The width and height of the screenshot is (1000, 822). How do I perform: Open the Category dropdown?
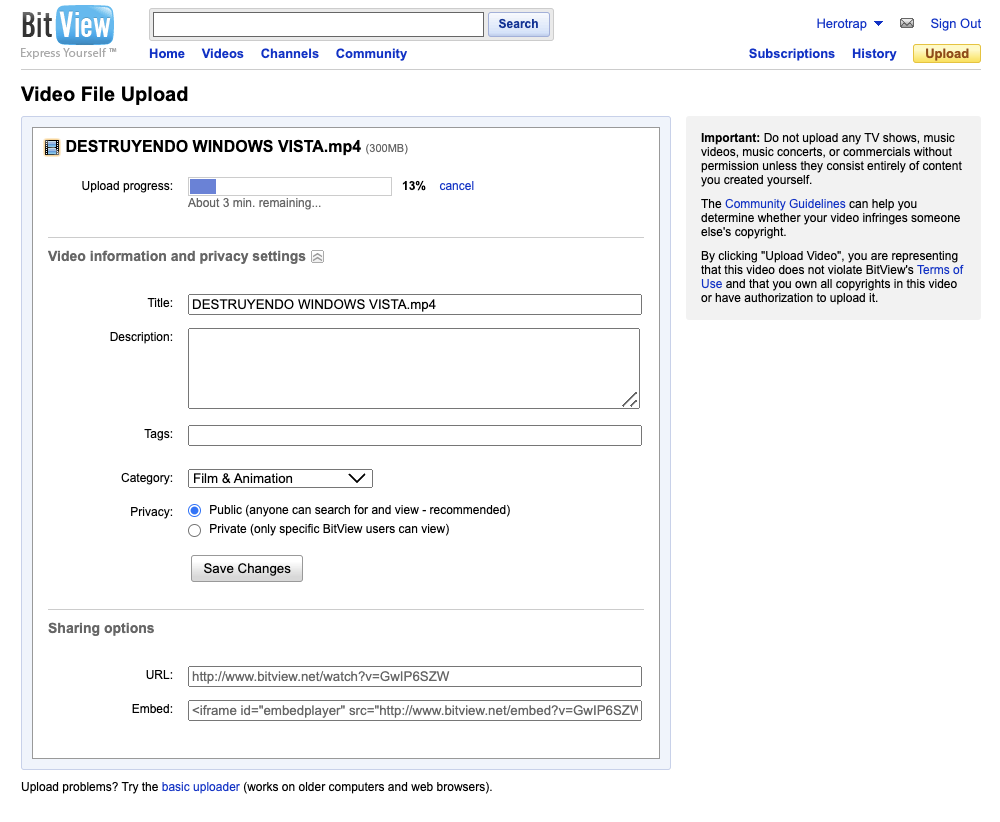click(280, 478)
